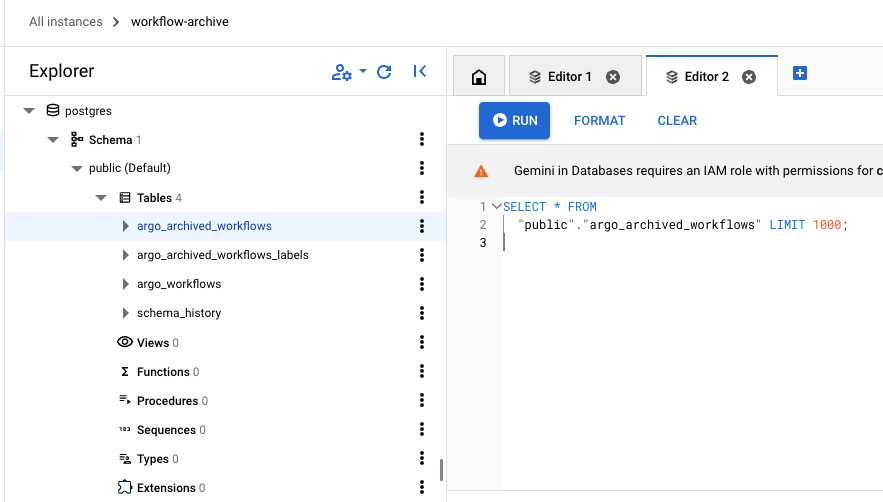Click the Types icon
The height and width of the screenshot is (502, 883).
coord(124,459)
